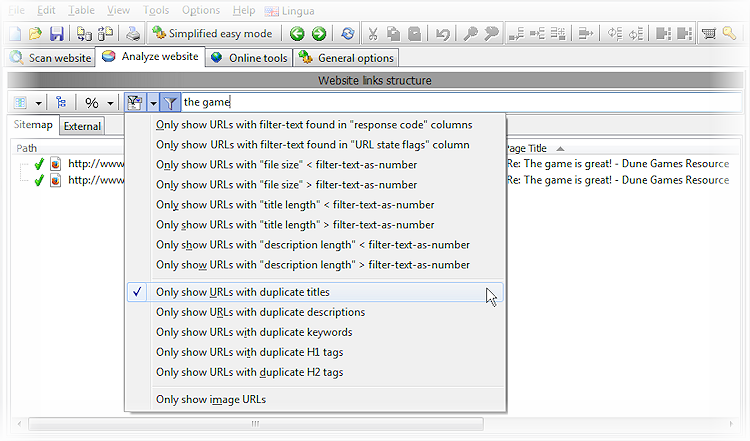
Task: Select "file size" > filter-text-as-number option
Action: (x=314, y=185)
